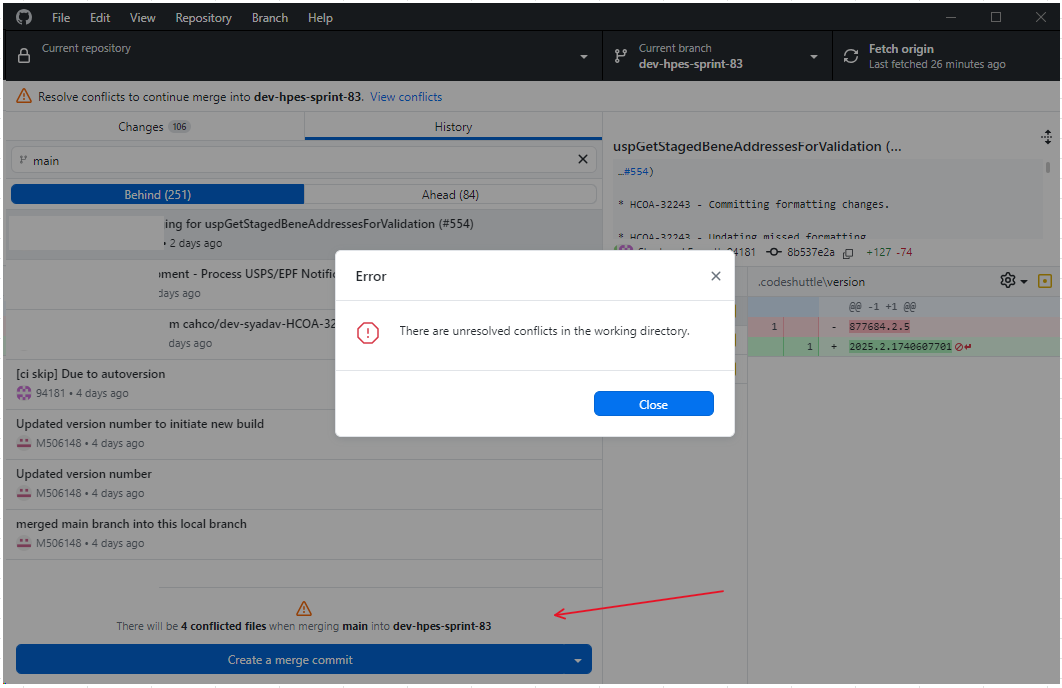This screenshot has width=1062, height=688.
Task: Click the GitHub logo icon
Action: coord(24,18)
